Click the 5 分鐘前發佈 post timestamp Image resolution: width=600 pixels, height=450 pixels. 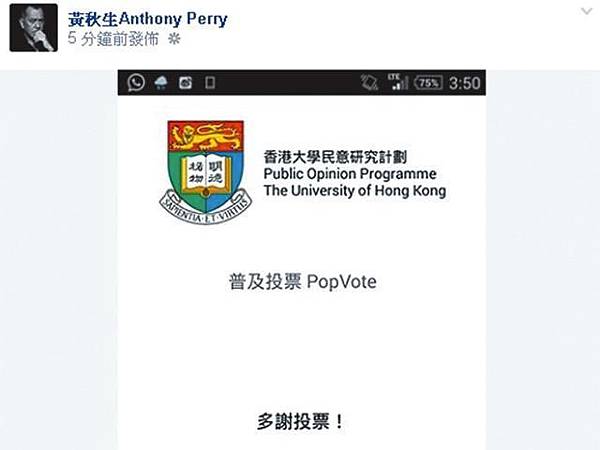tap(113, 39)
